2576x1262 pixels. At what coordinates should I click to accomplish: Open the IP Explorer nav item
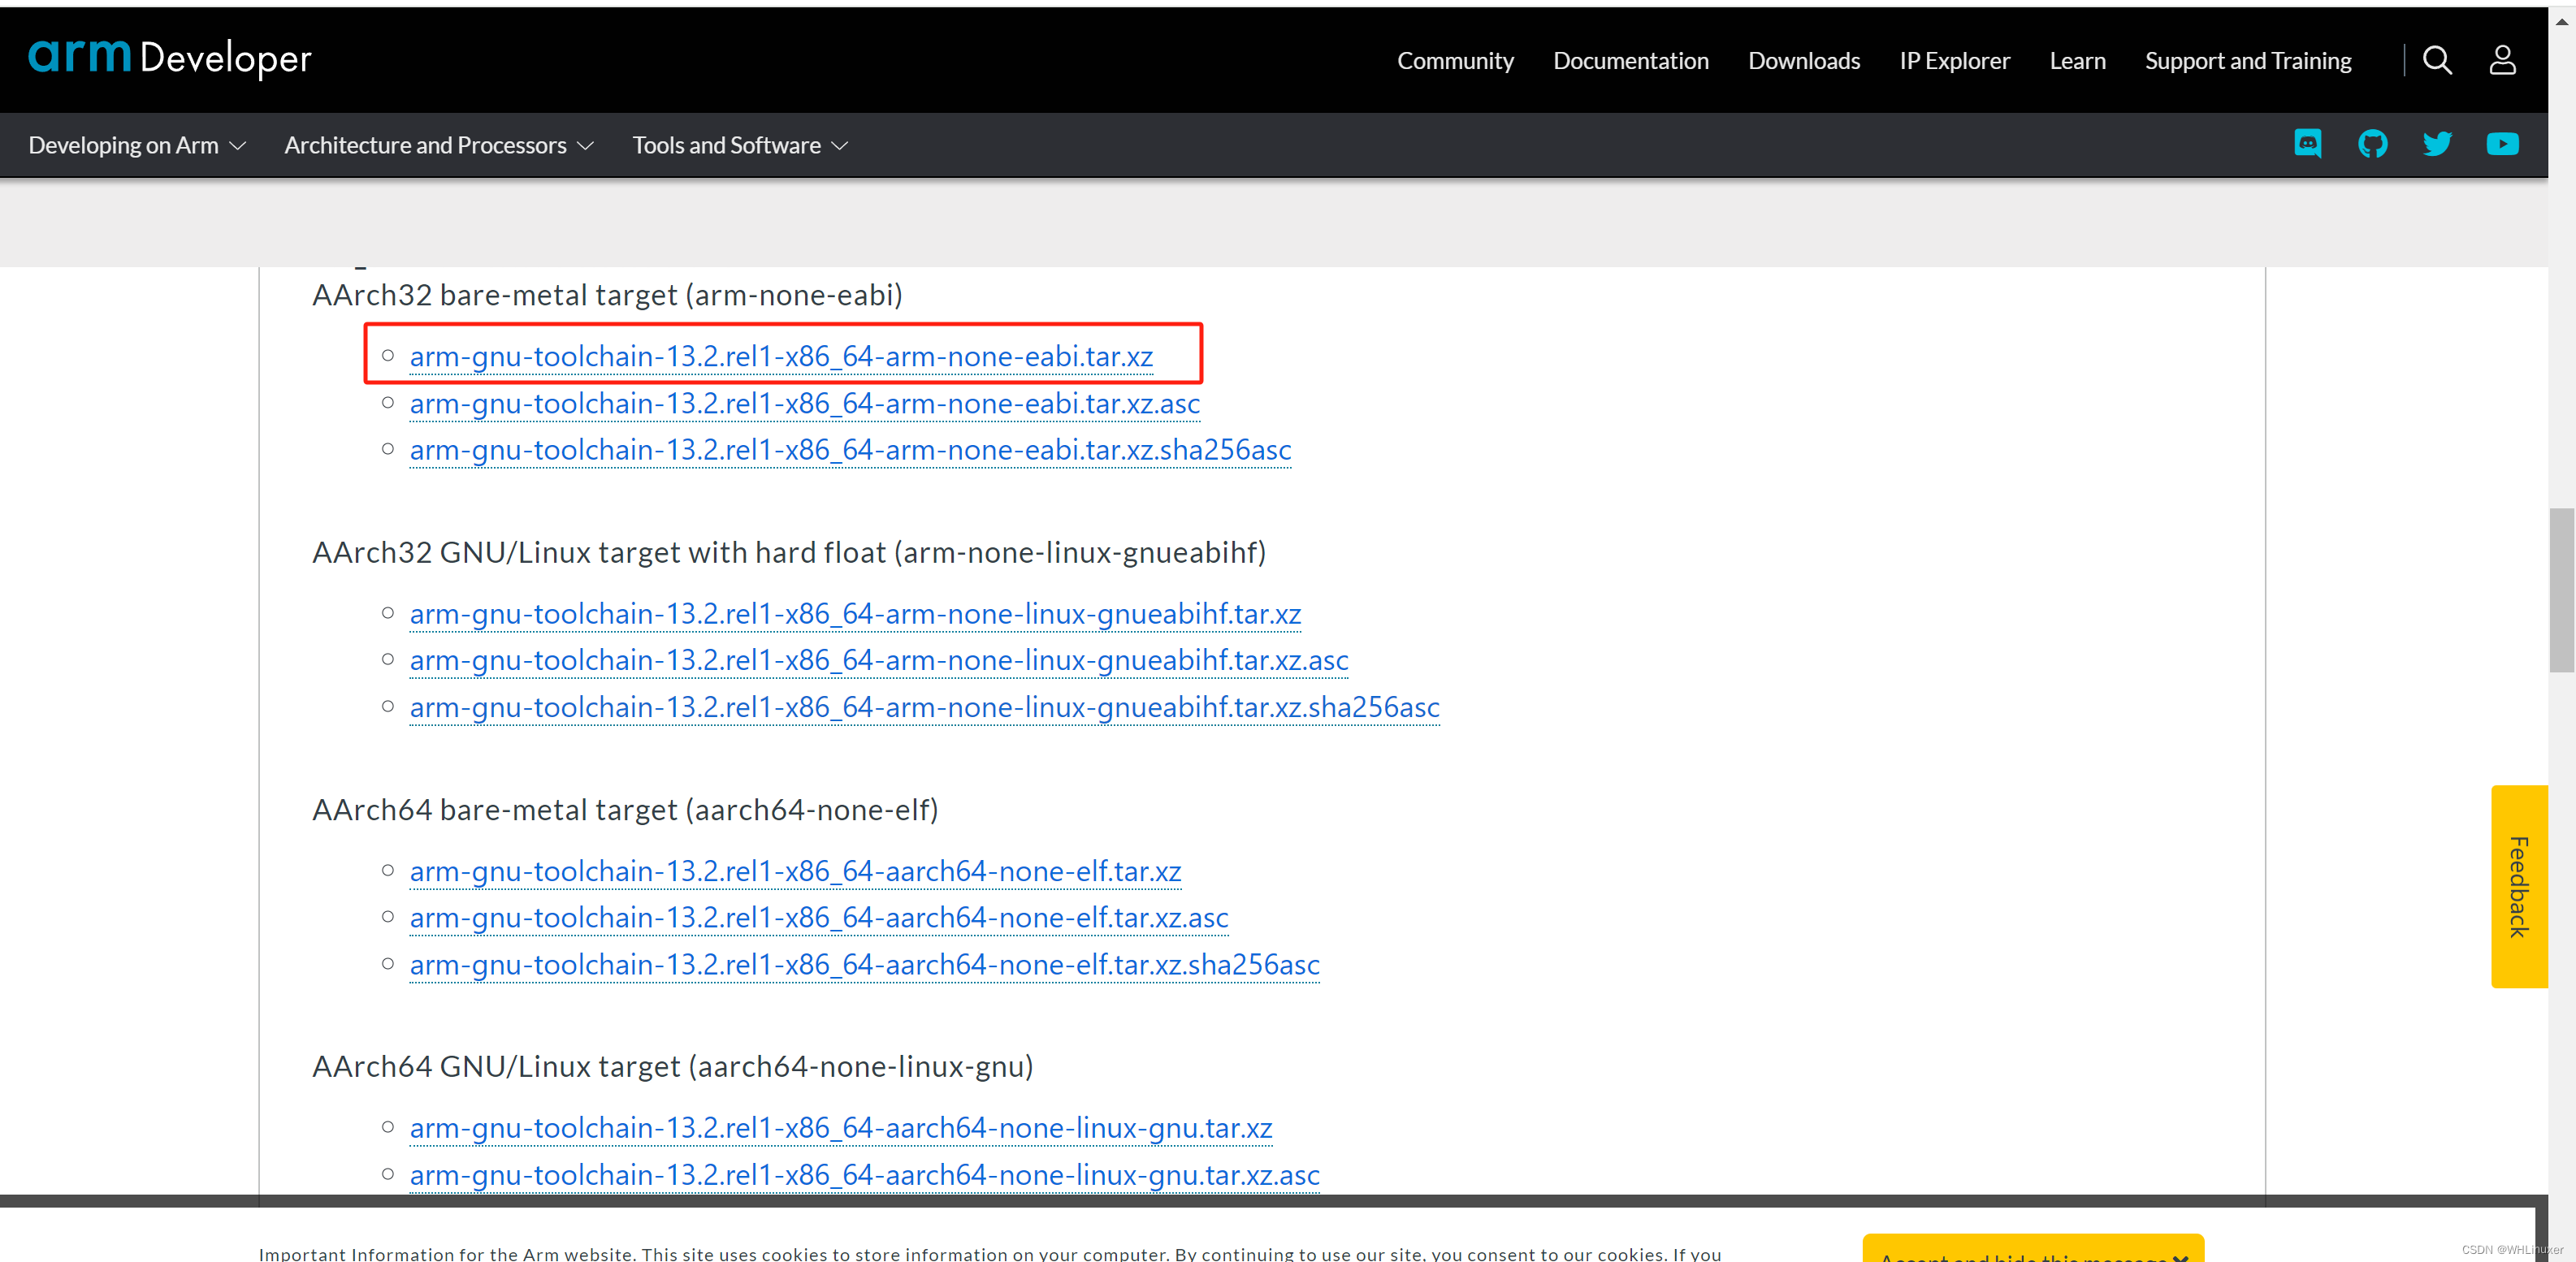click(1953, 61)
